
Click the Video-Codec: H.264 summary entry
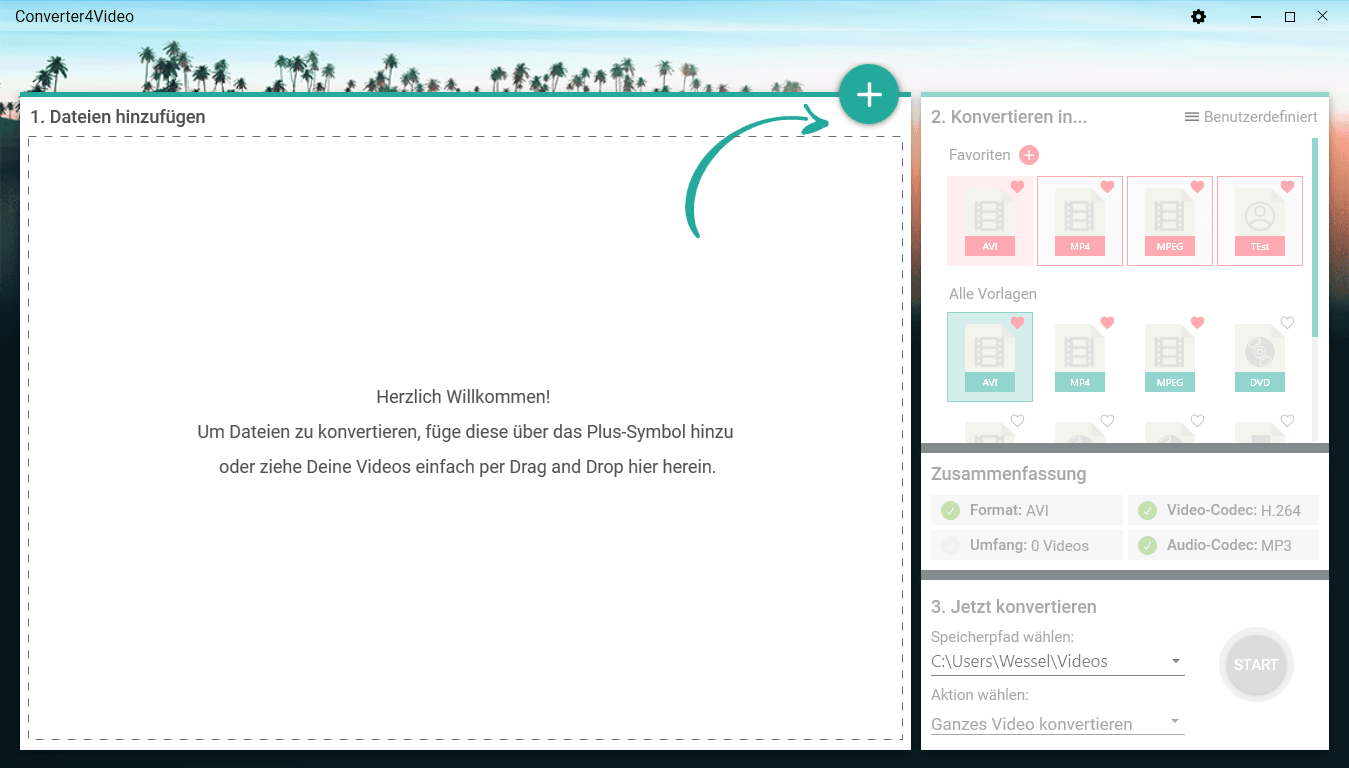pyautogui.click(x=1223, y=510)
